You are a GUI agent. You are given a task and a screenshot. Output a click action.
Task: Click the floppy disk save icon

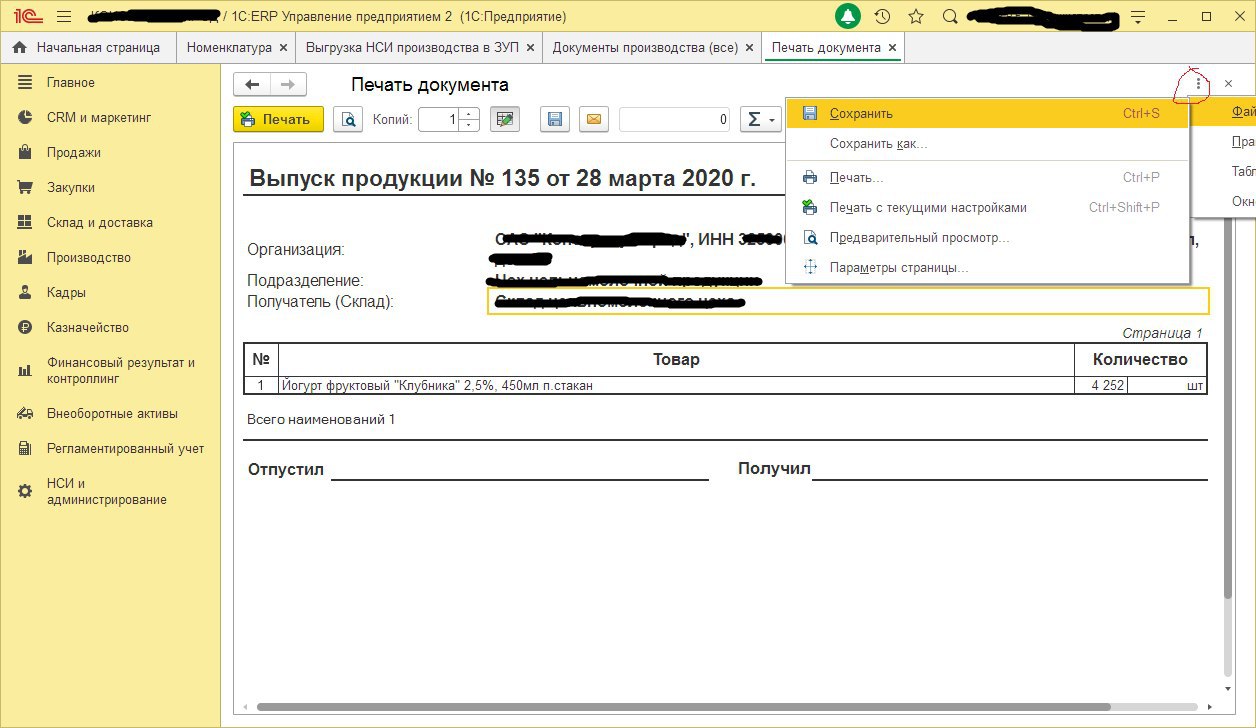pos(555,120)
